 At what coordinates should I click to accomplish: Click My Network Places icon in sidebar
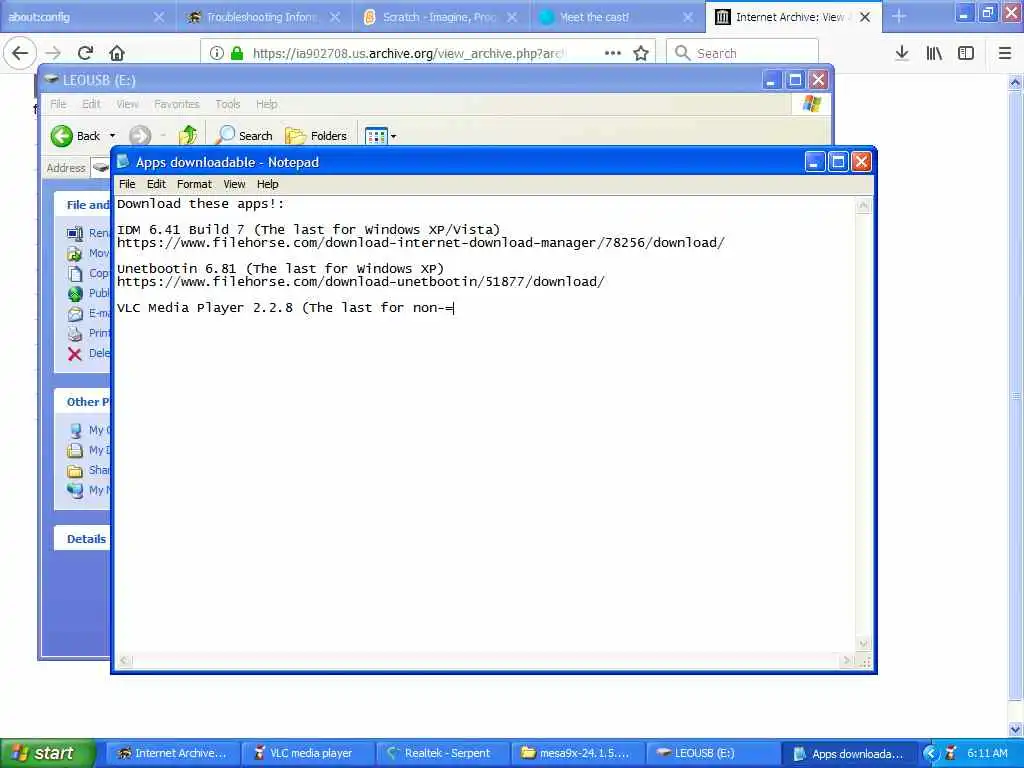tap(75, 490)
